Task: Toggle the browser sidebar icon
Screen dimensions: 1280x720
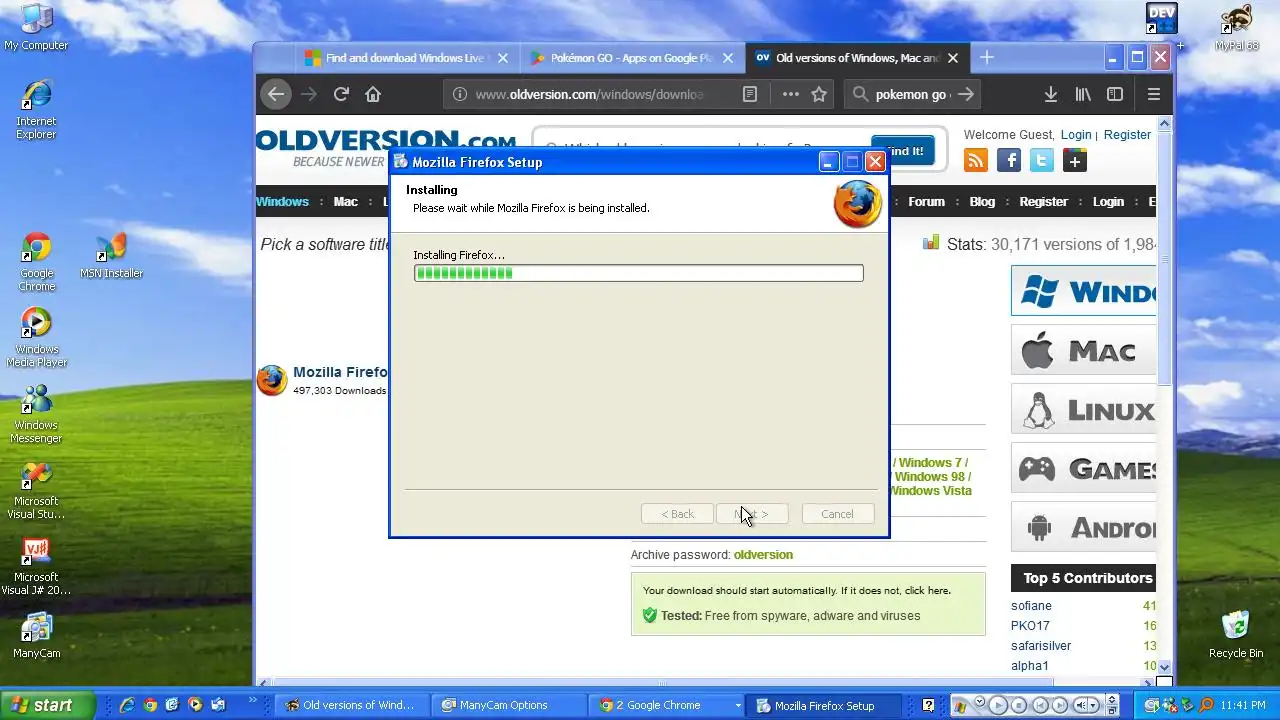Action: click(1115, 94)
